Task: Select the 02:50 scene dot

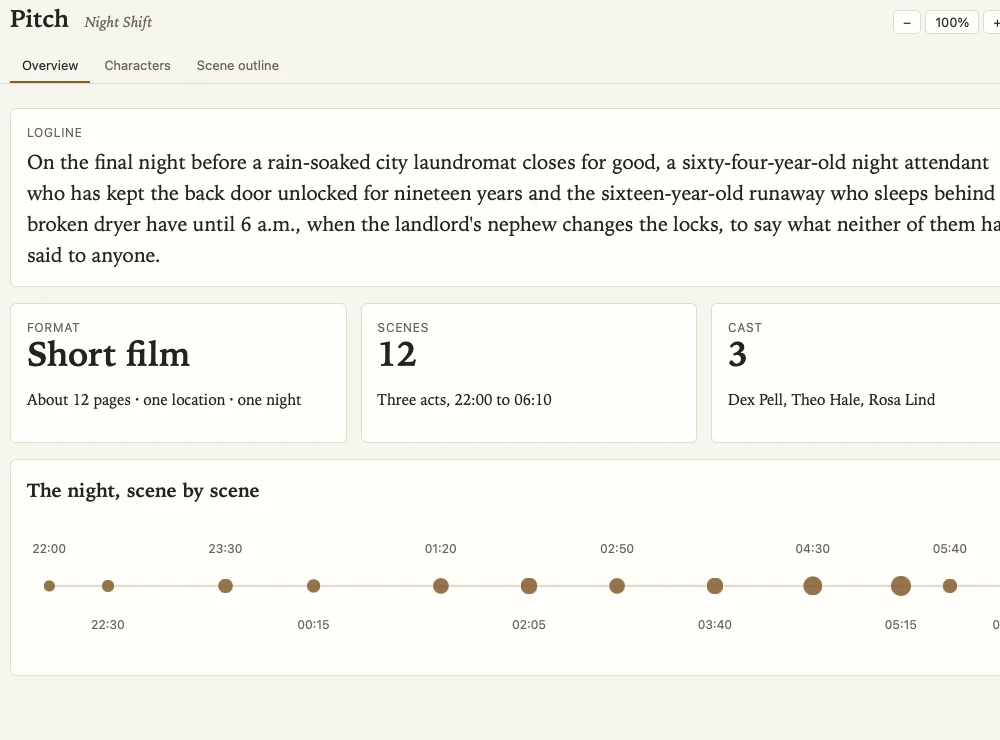Action: click(617, 586)
